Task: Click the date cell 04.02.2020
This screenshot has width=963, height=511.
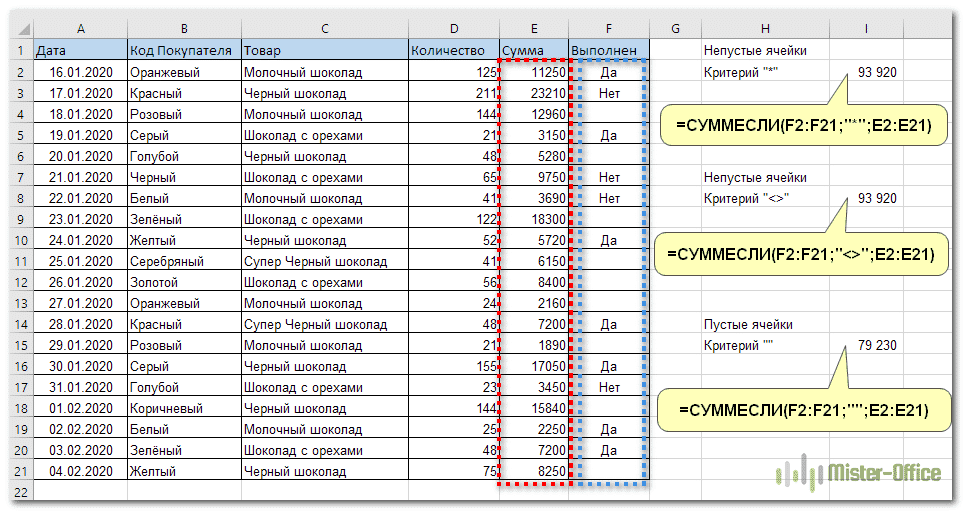Action: (x=79, y=471)
